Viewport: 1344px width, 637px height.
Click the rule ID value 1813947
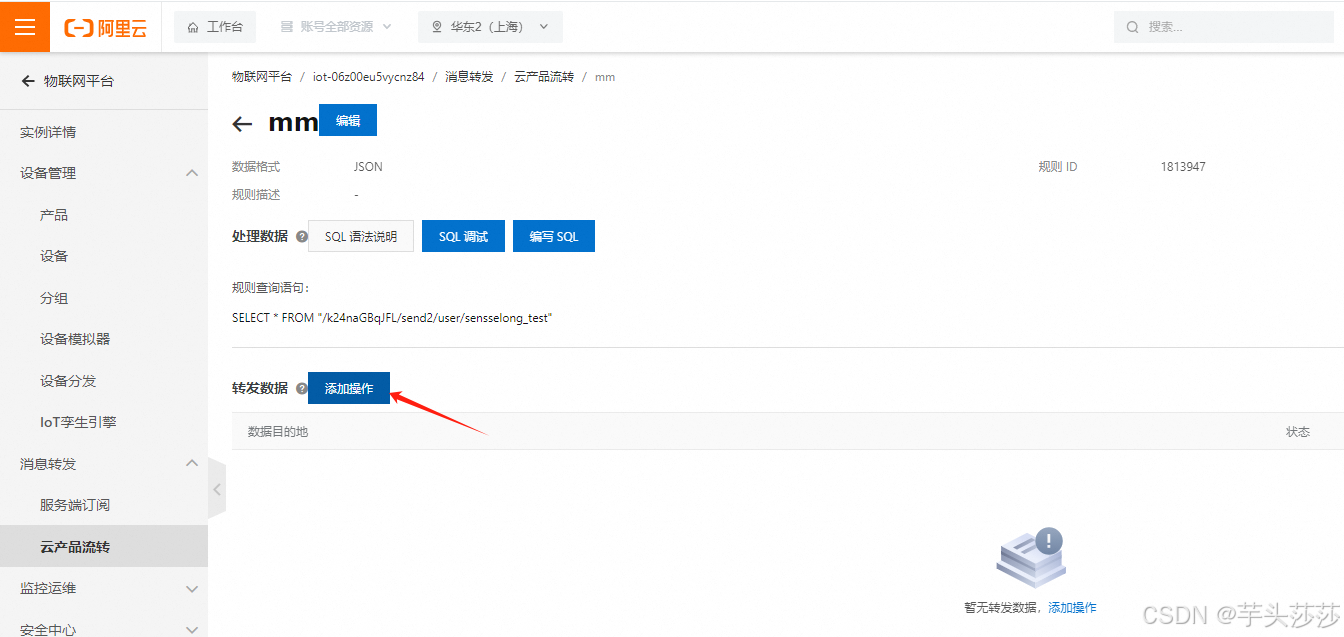pos(1183,167)
